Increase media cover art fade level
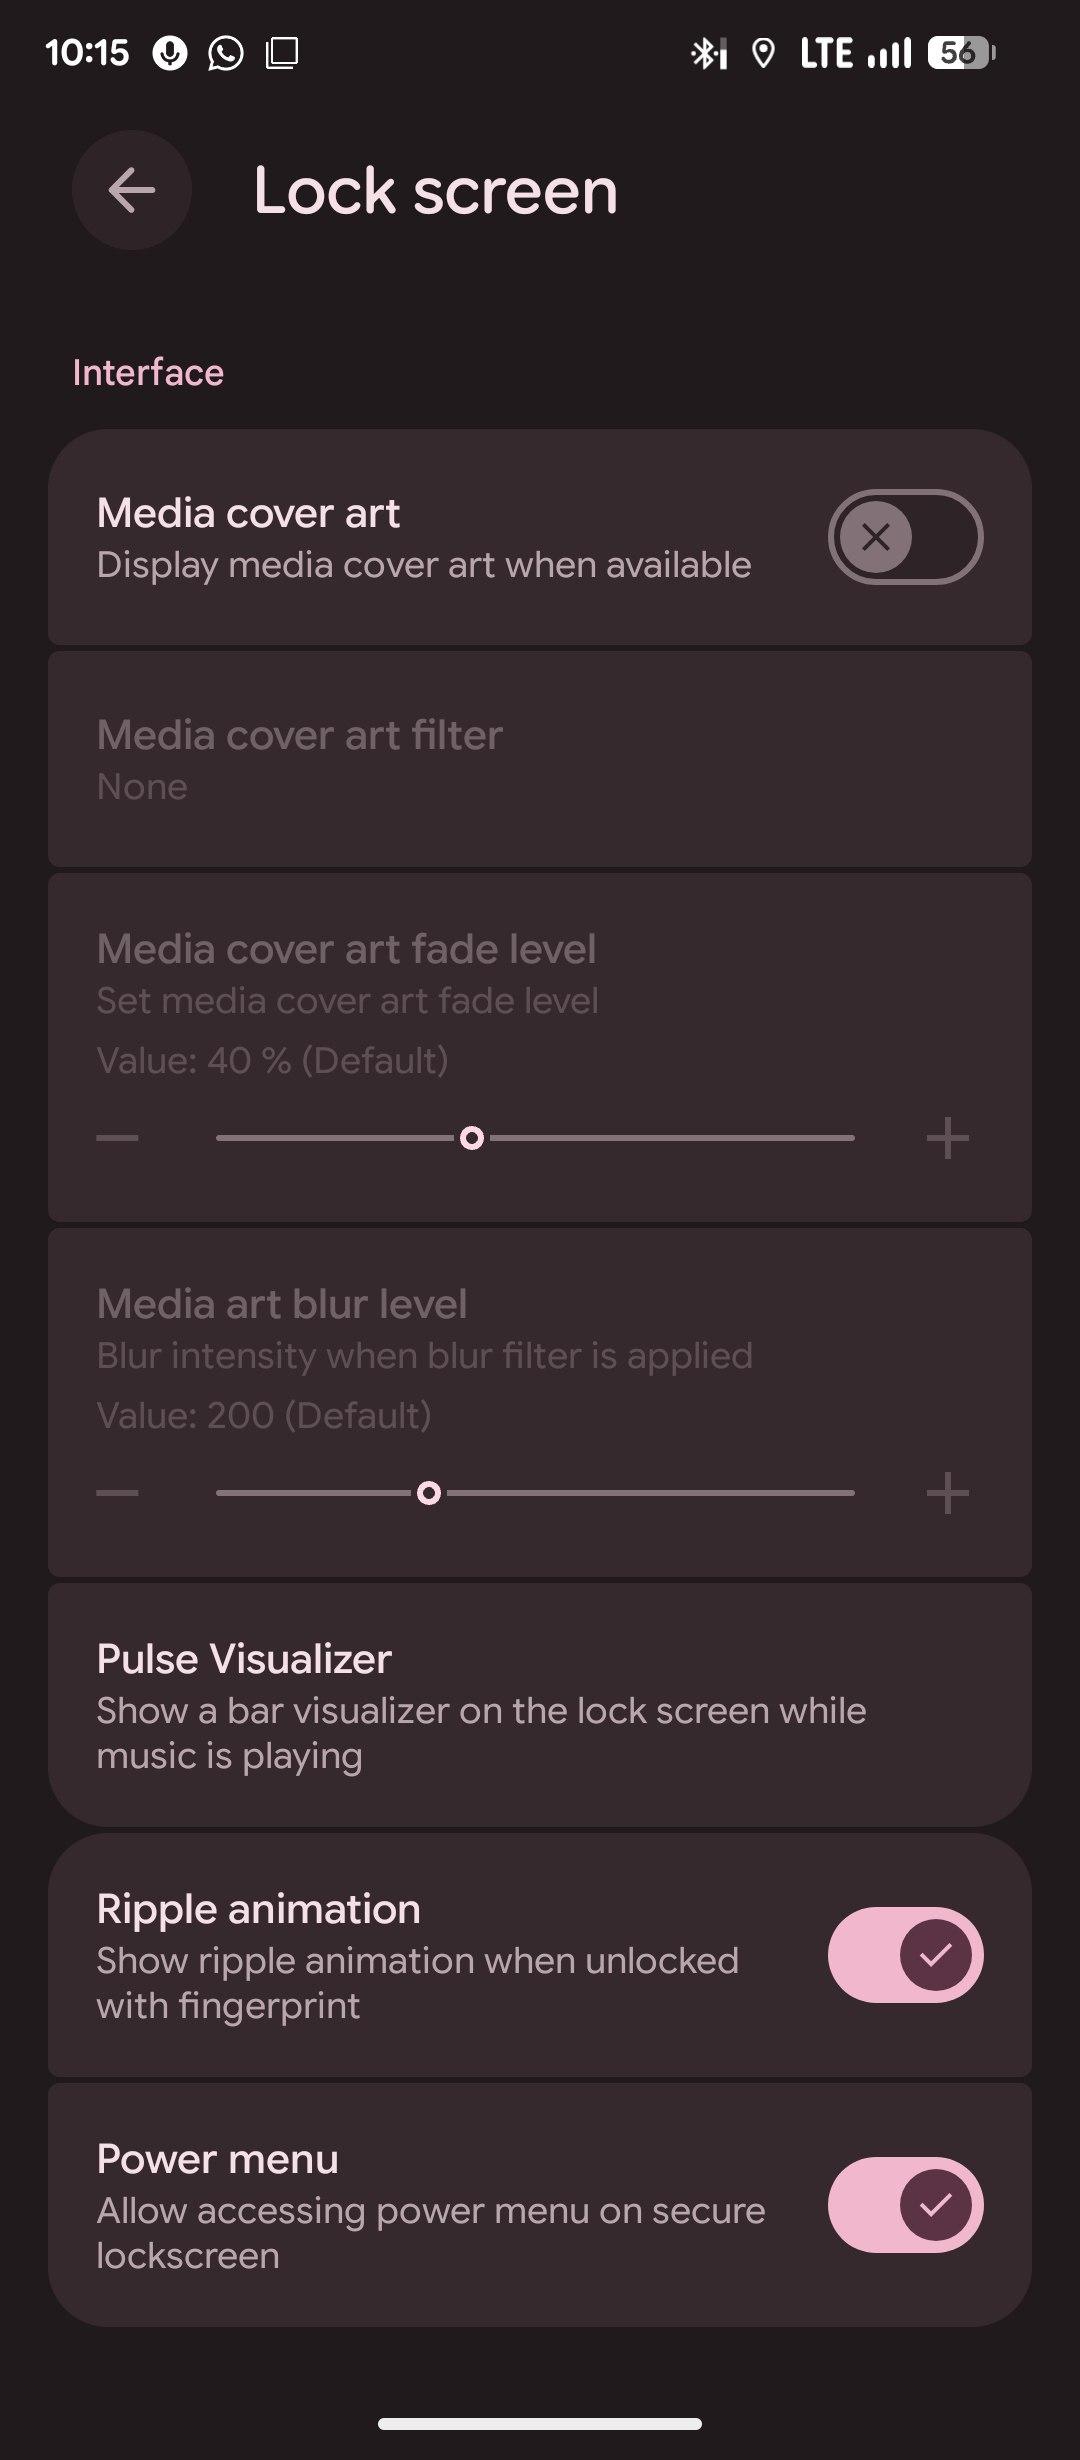Viewport: 1080px width, 2460px height. 947,1138
